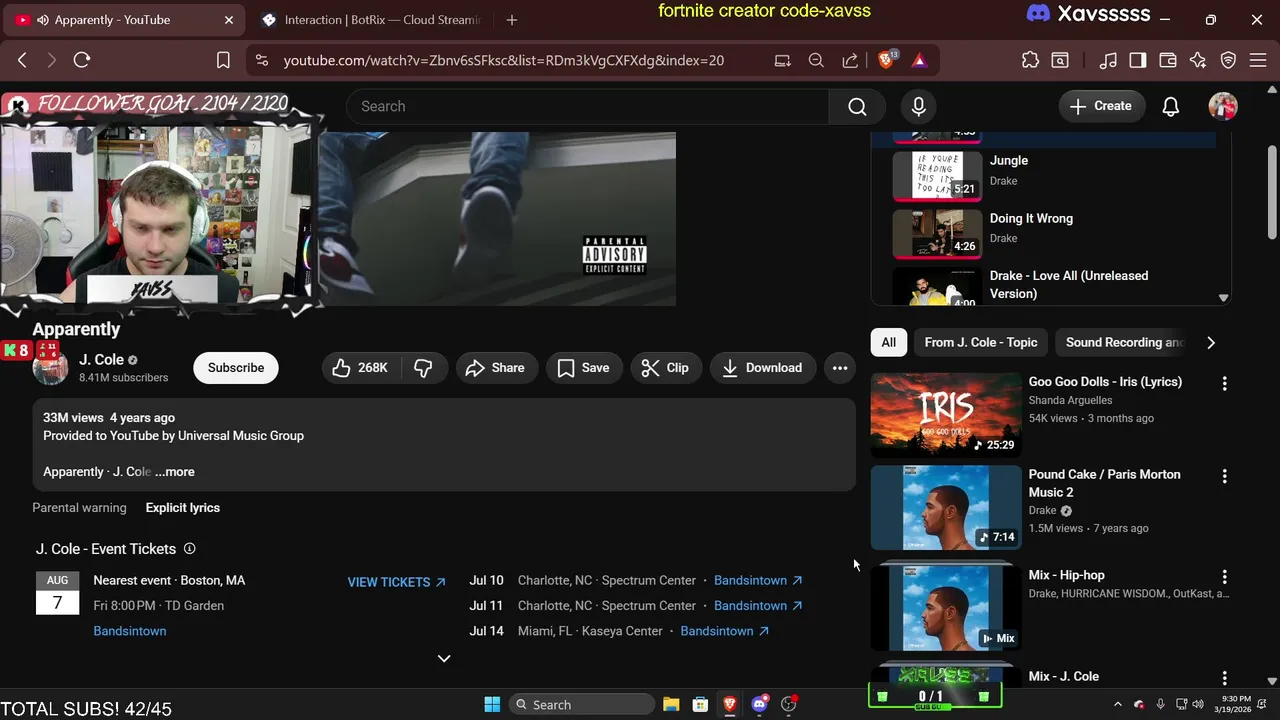This screenshot has width=1280, height=720.
Task: Click the Windows taskbar search box
Action: pos(581,704)
